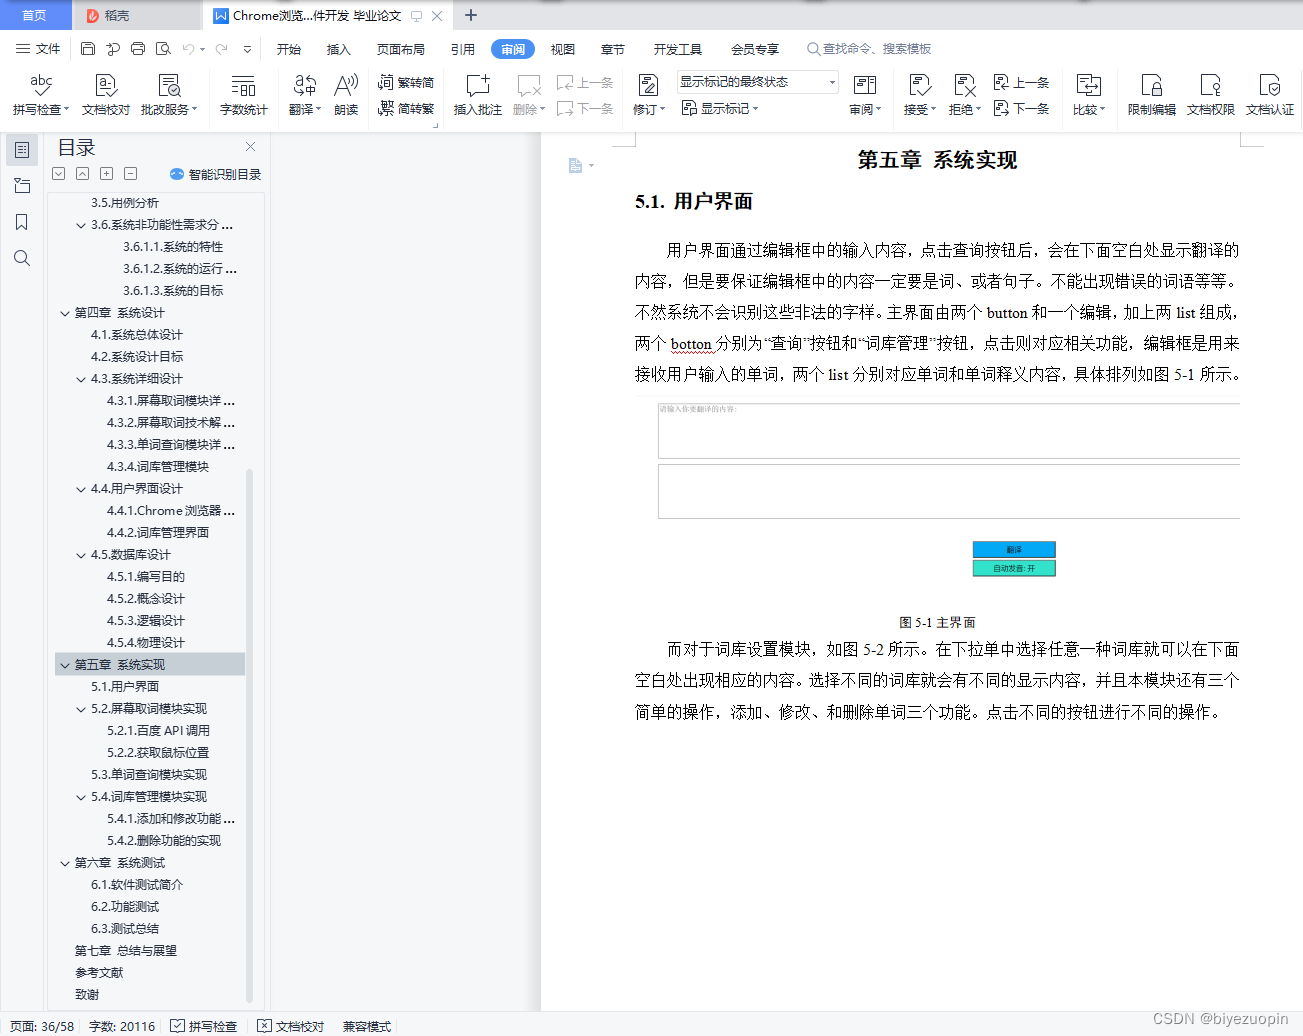
Task: Open the search sidebar icon
Action: [22, 258]
